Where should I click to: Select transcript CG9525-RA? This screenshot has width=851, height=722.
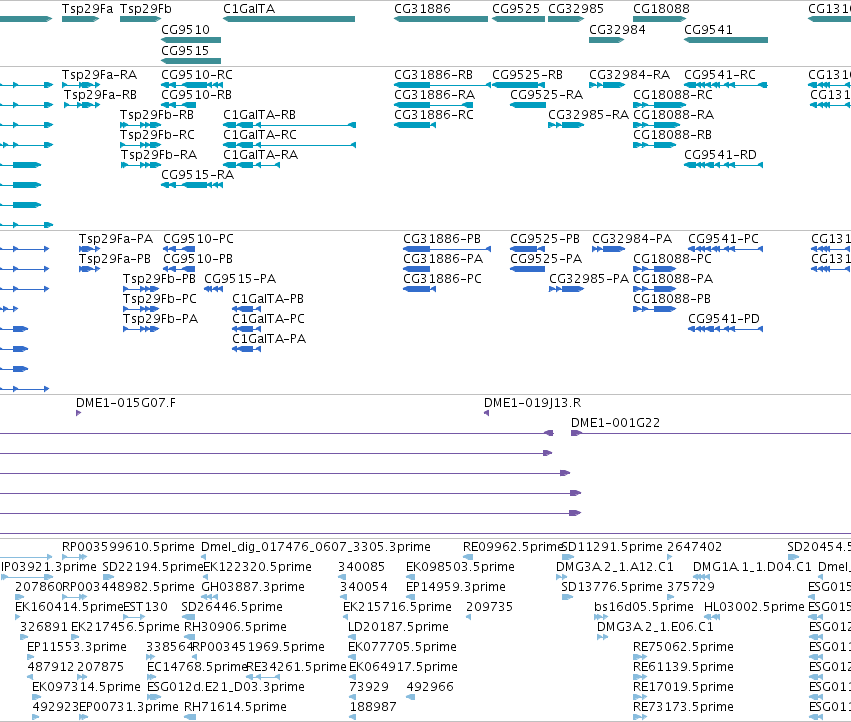(528, 105)
